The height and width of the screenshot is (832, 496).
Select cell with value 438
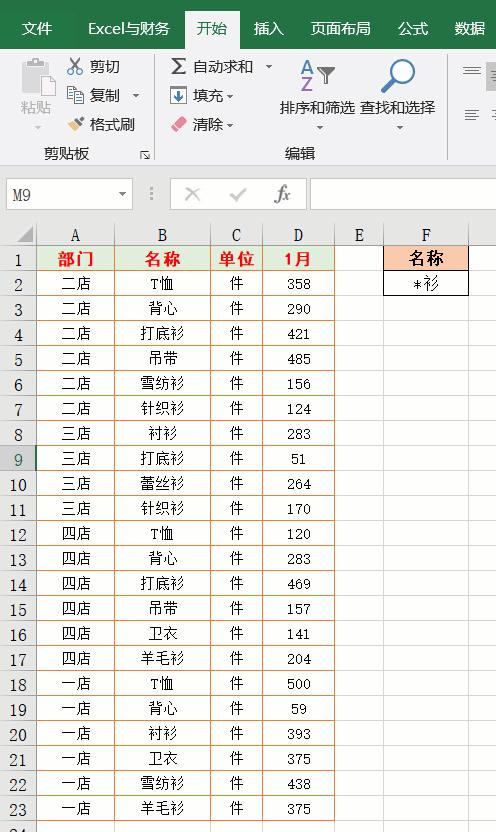point(299,783)
